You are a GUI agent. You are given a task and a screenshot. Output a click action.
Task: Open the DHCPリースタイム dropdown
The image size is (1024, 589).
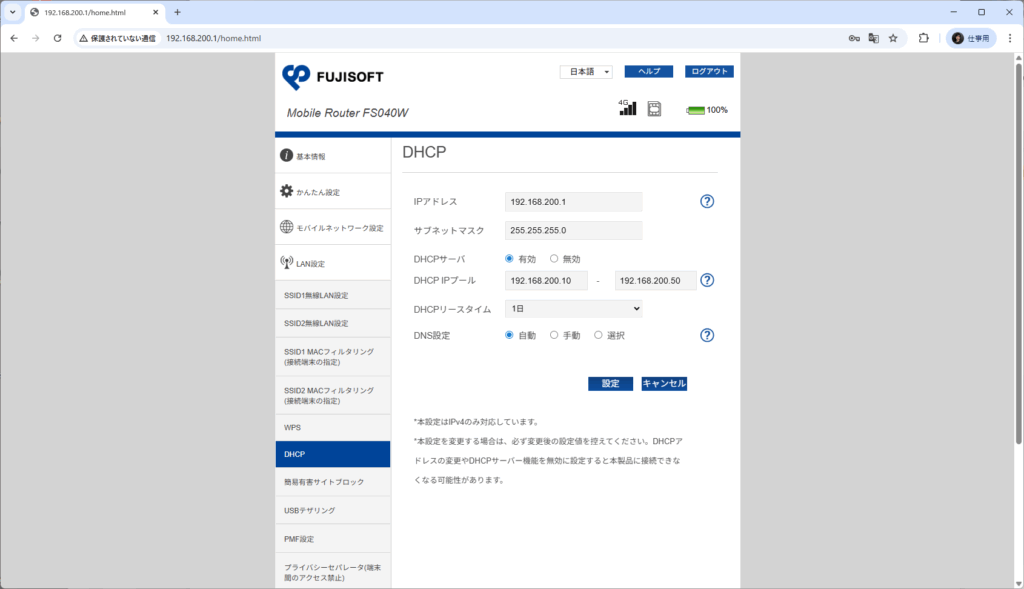573,309
